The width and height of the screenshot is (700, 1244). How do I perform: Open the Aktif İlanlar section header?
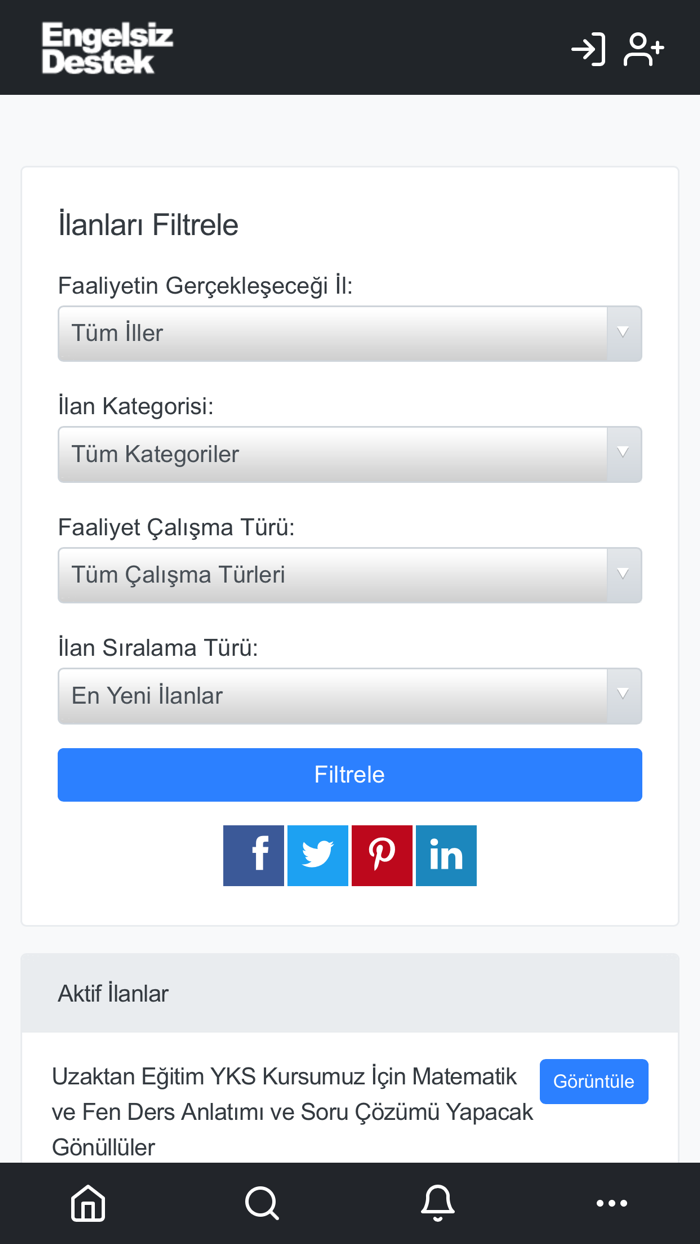click(113, 993)
